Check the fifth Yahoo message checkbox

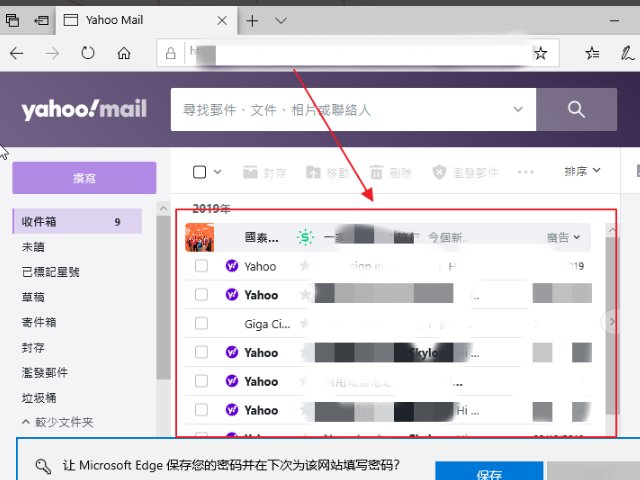point(201,409)
